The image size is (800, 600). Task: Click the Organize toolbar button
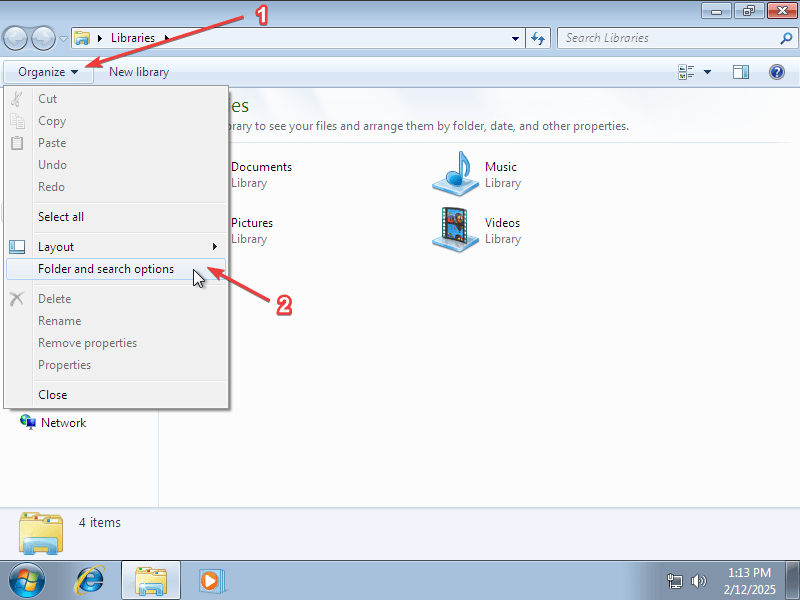[x=47, y=72]
